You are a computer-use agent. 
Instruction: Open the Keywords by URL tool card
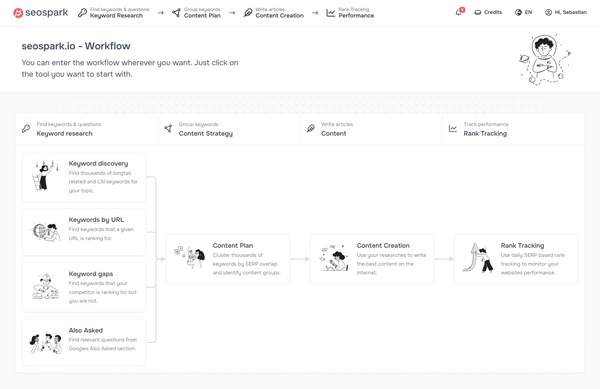point(84,232)
